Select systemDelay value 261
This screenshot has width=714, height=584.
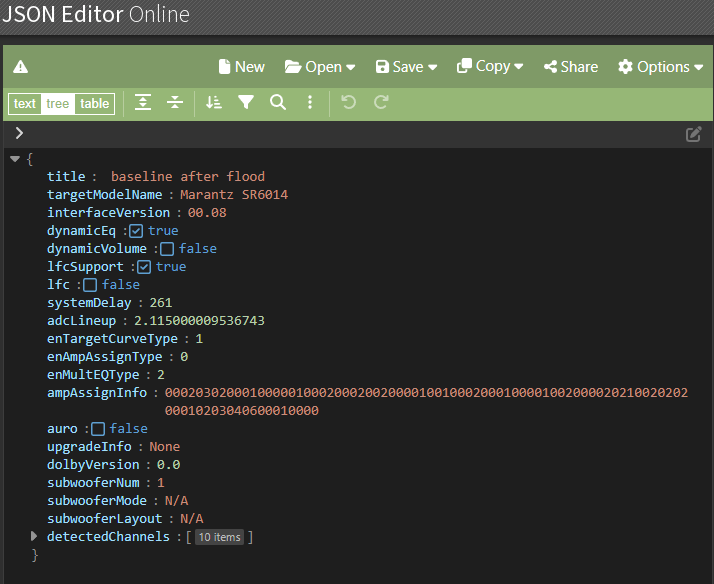pos(161,303)
